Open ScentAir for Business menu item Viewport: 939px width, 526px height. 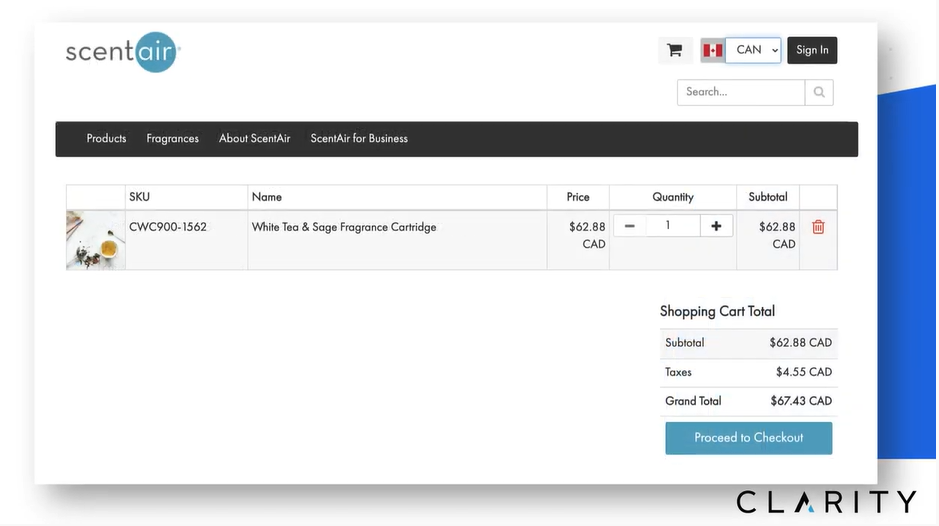pos(359,138)
